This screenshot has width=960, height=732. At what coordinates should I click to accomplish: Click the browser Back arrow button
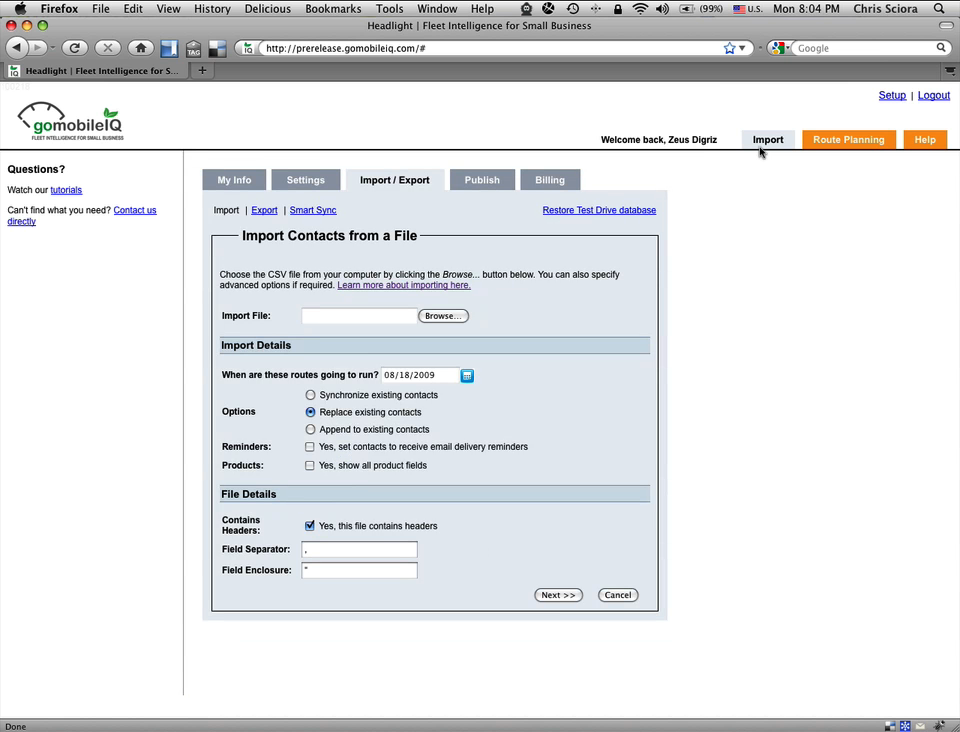point(17,48)
